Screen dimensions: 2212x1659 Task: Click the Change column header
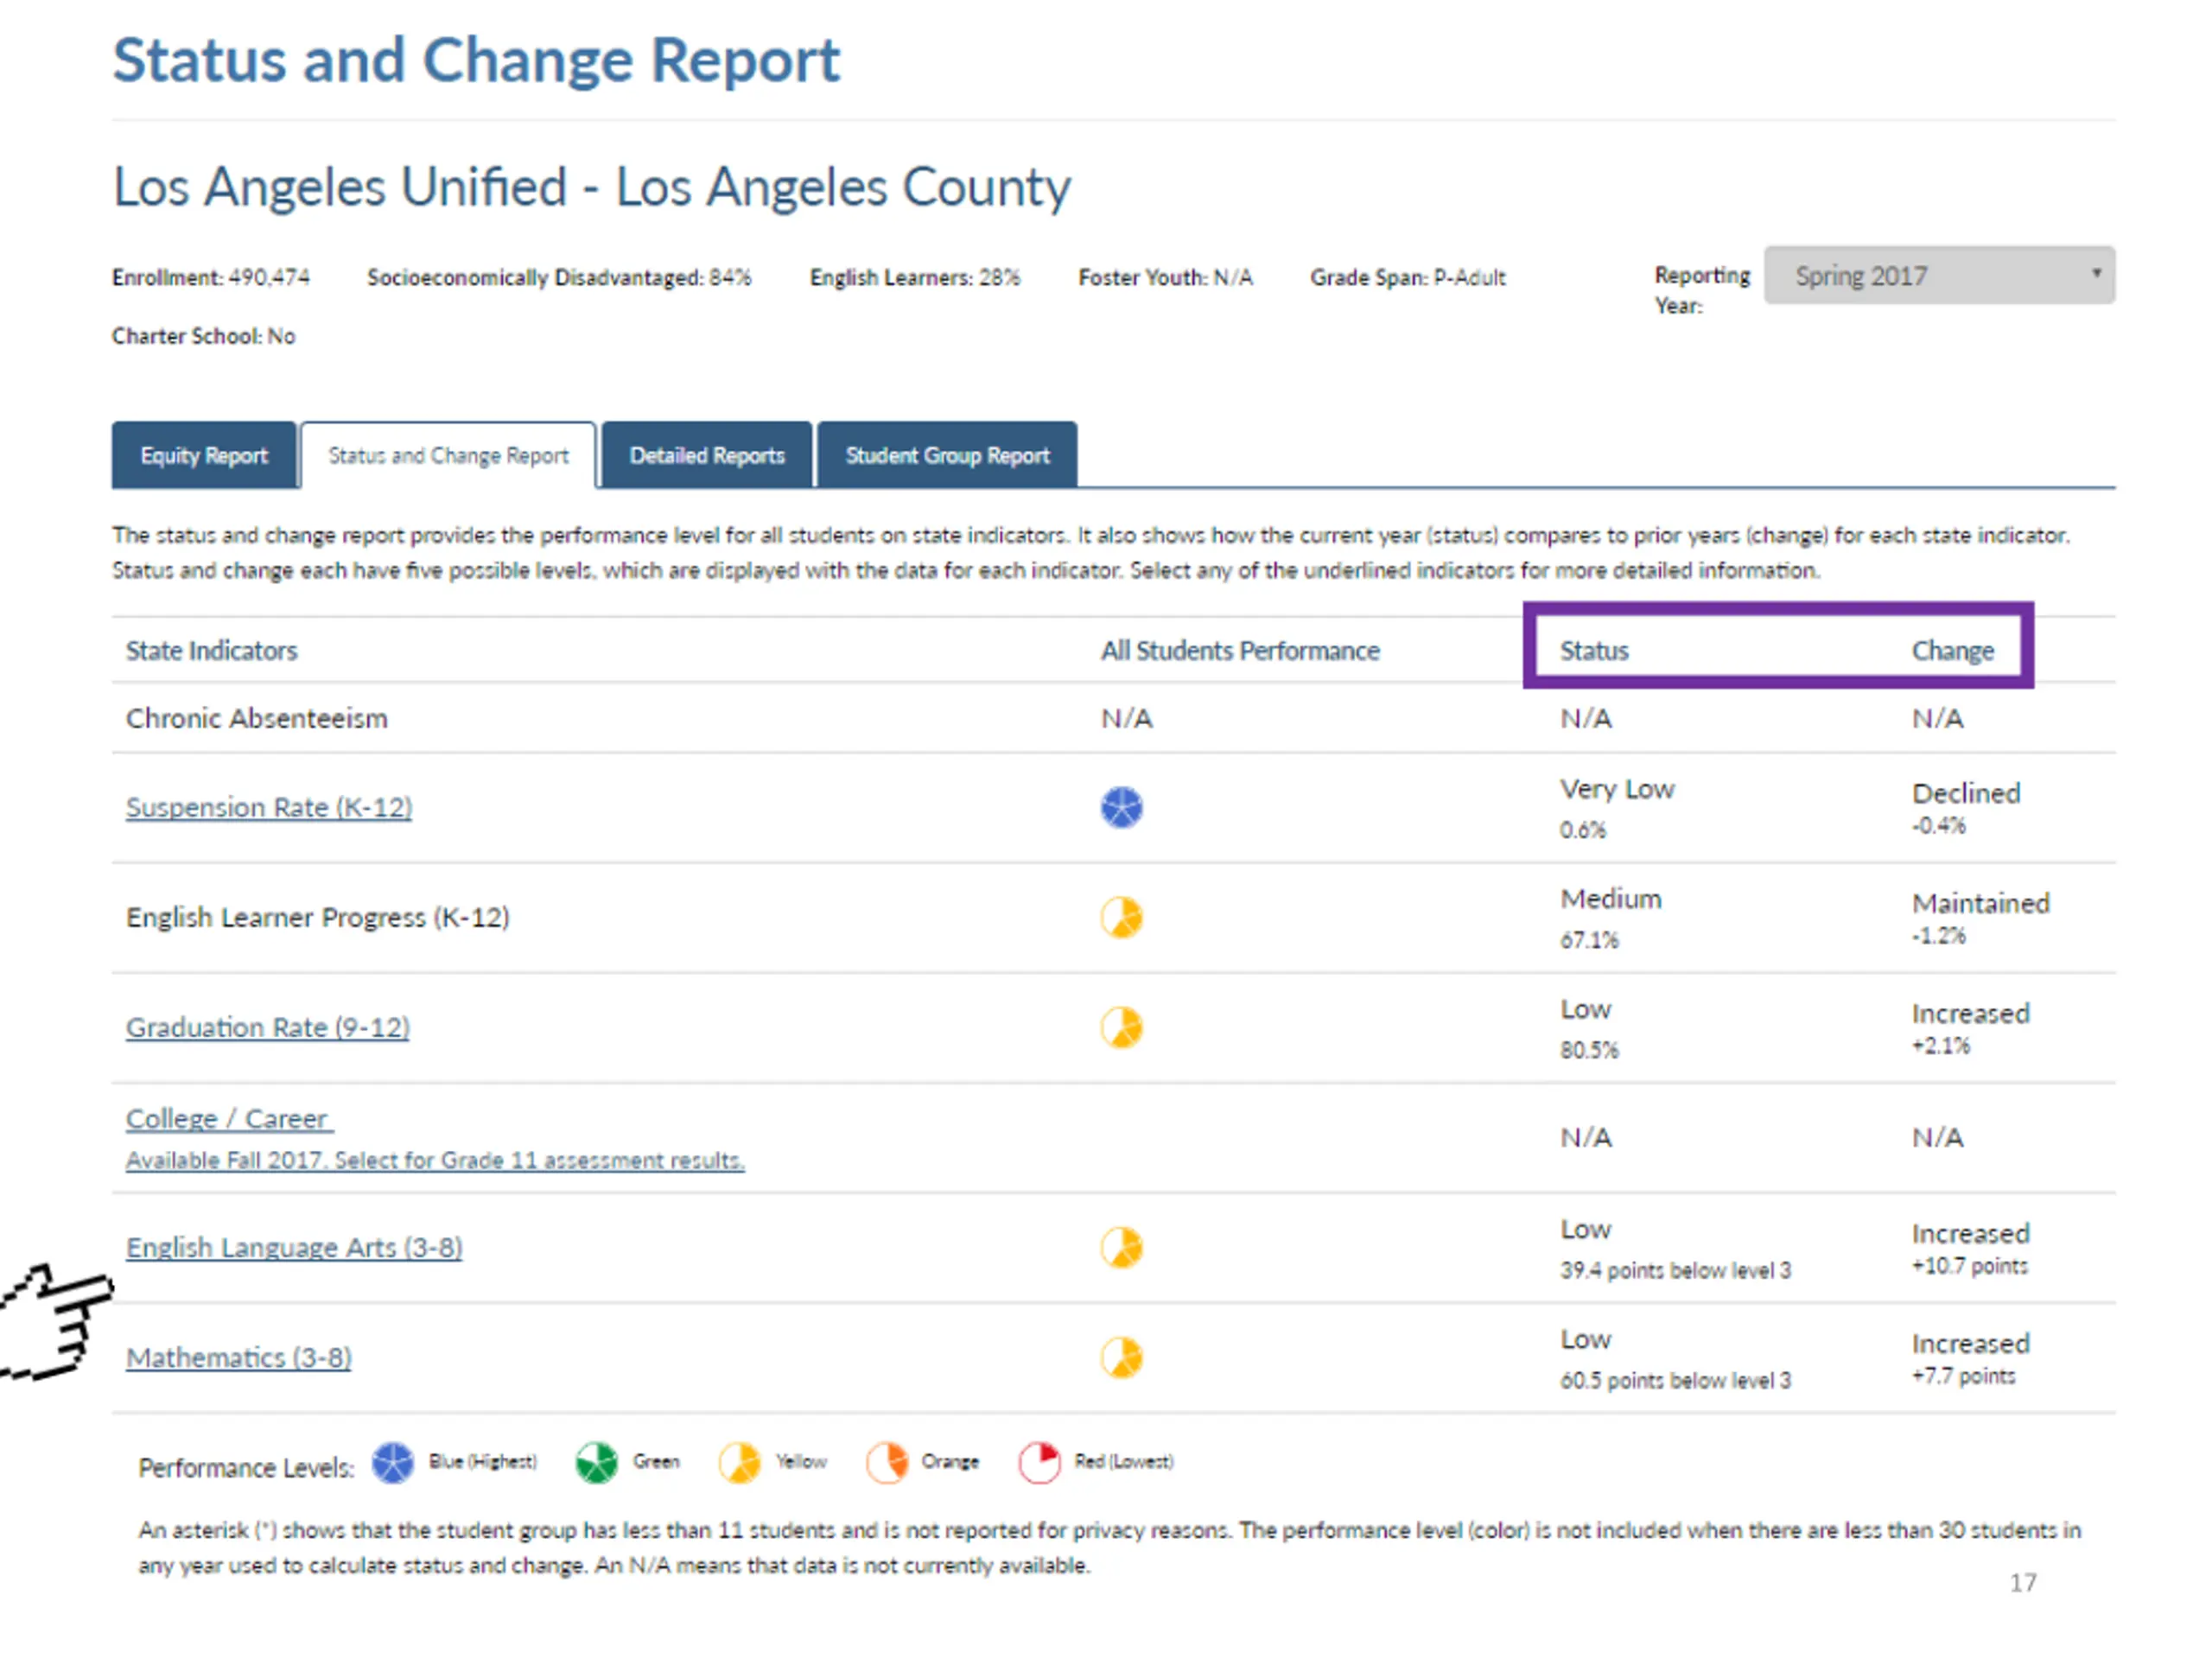click(1952, 650)
